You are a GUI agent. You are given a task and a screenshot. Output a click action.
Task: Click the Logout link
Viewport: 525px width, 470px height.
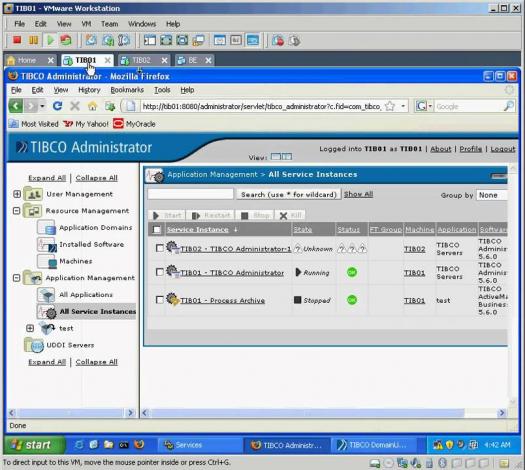(503, 149)
